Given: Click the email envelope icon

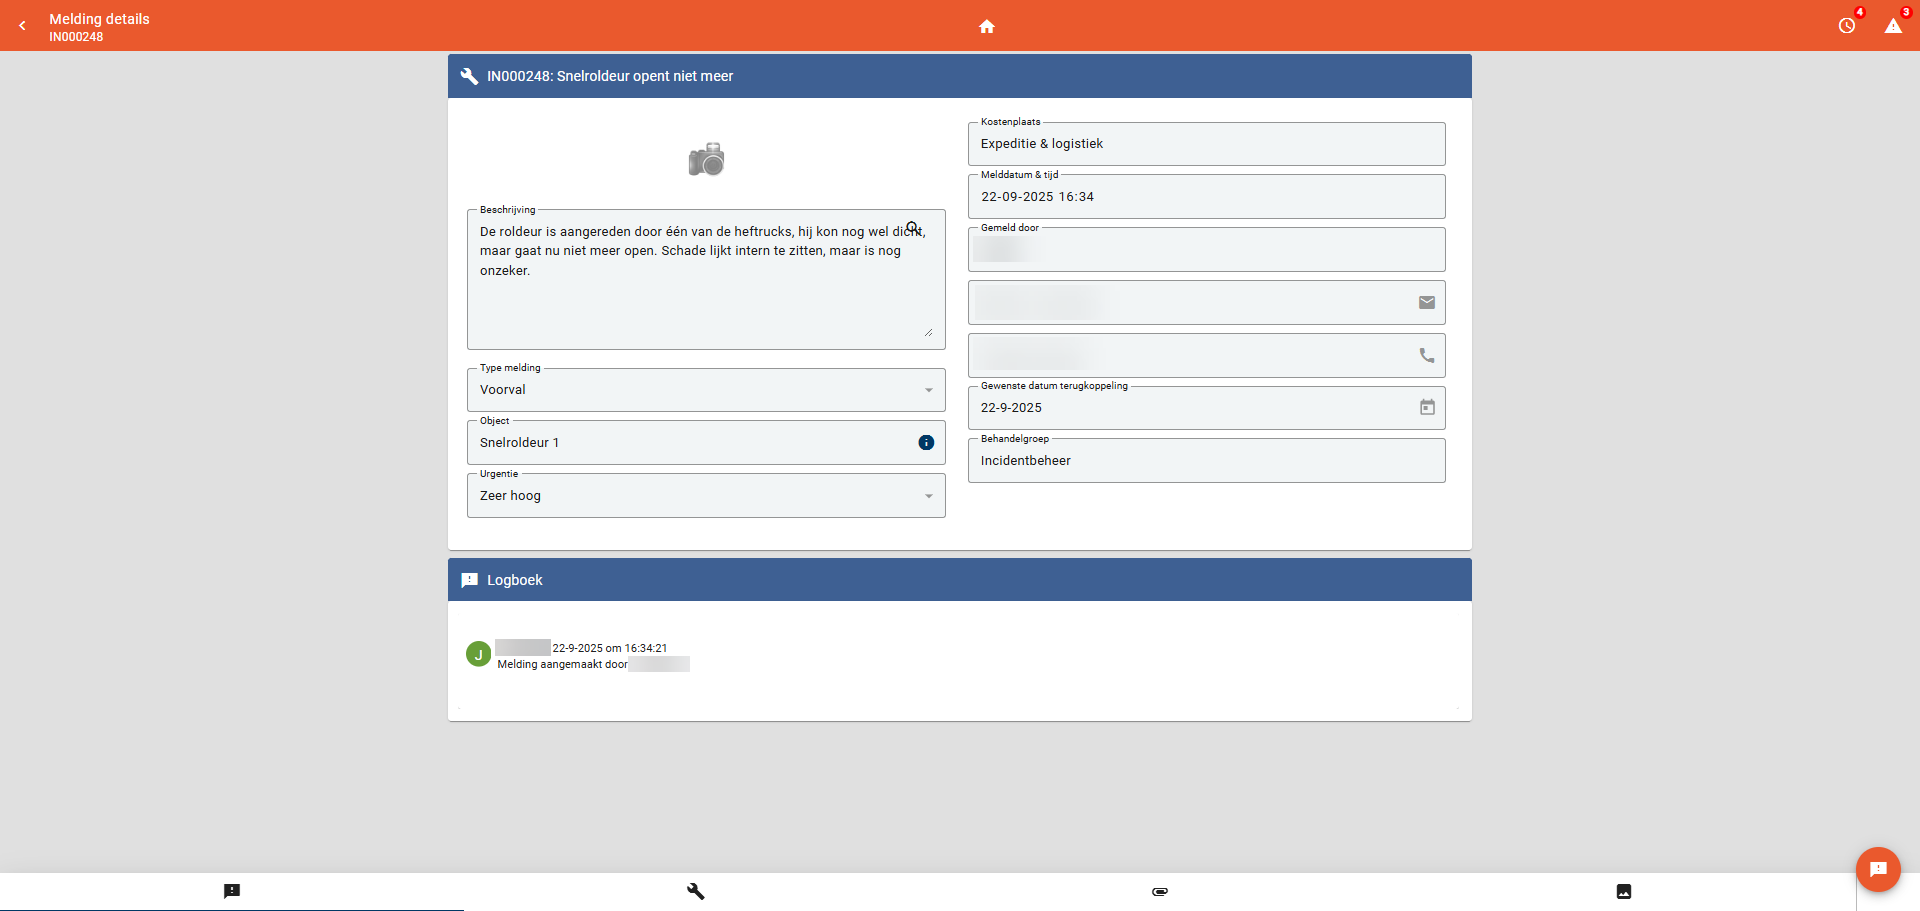Looking at the screenshot, I should coord(1426,303).
